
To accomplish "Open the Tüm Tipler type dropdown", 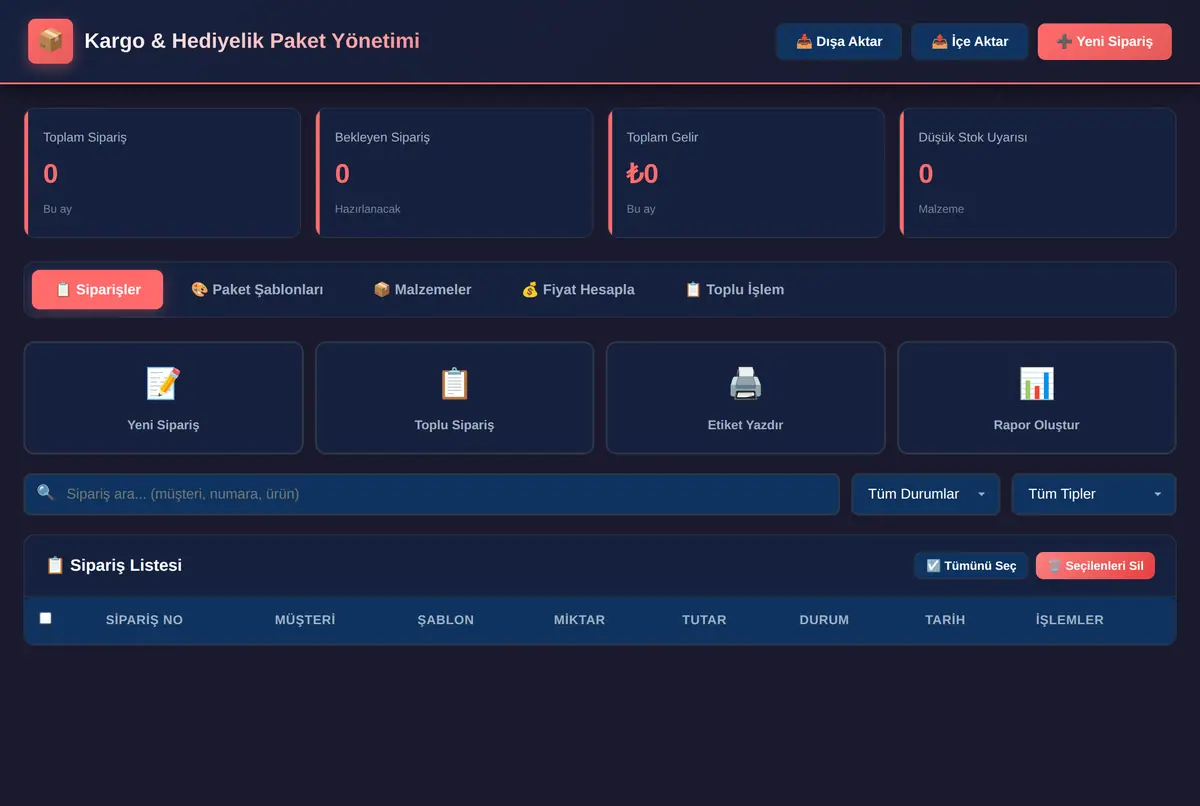I will [x=1094, y=494].
